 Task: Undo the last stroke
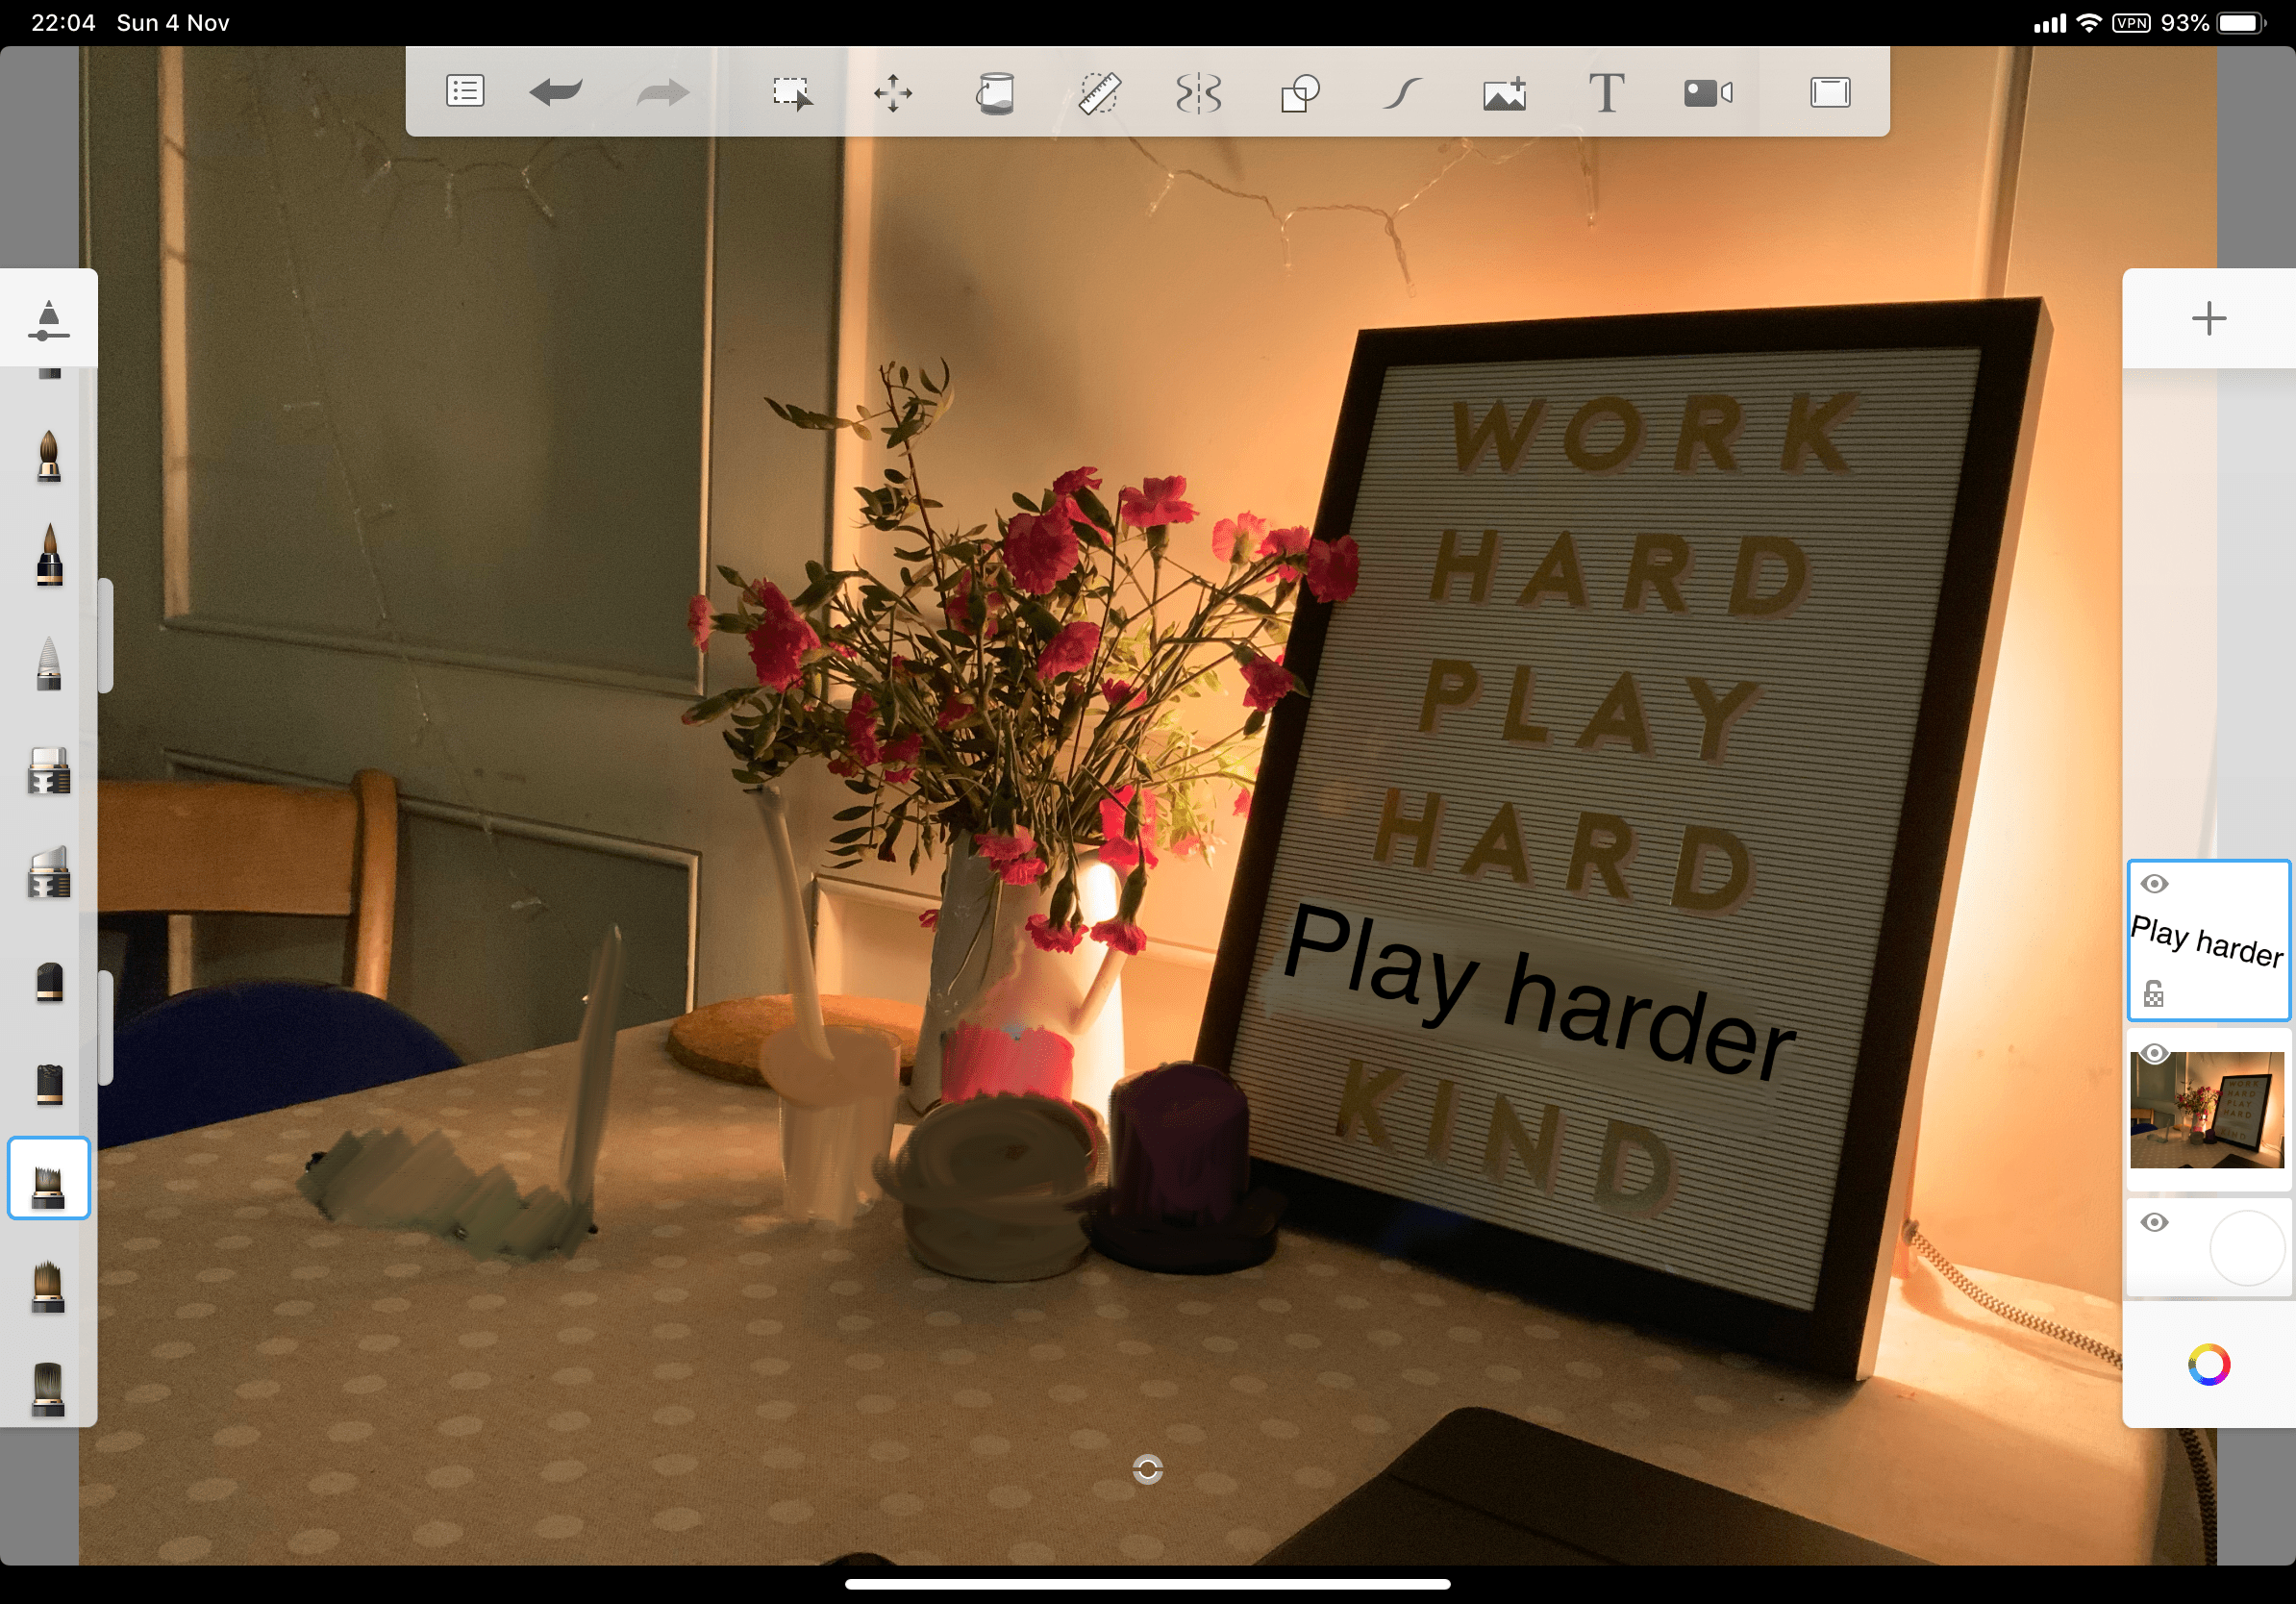coord(556,92)
